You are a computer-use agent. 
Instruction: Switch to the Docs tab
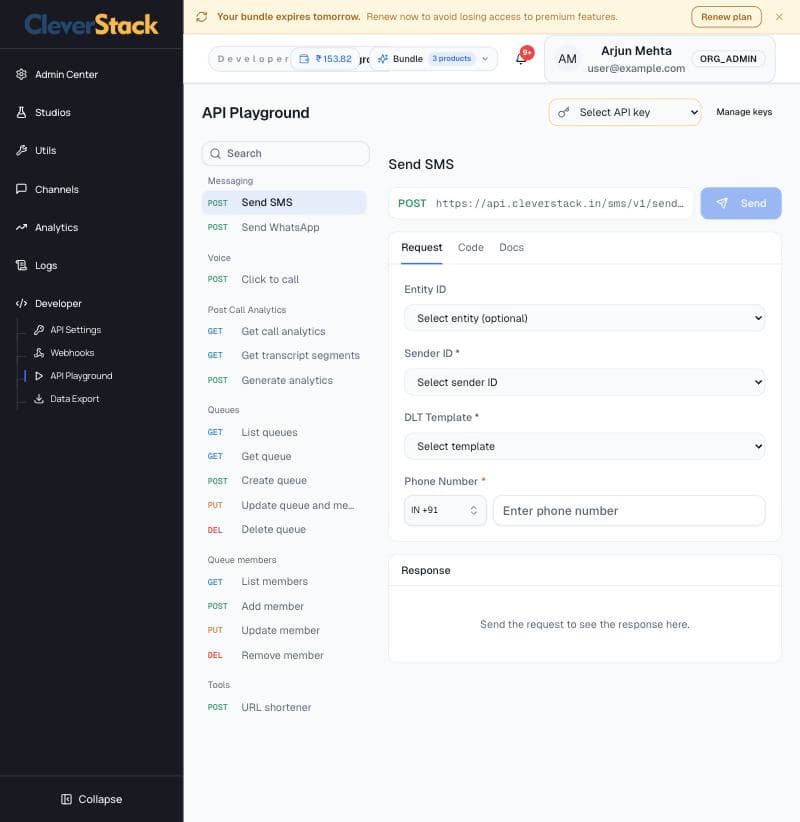[x=511, y=247]
